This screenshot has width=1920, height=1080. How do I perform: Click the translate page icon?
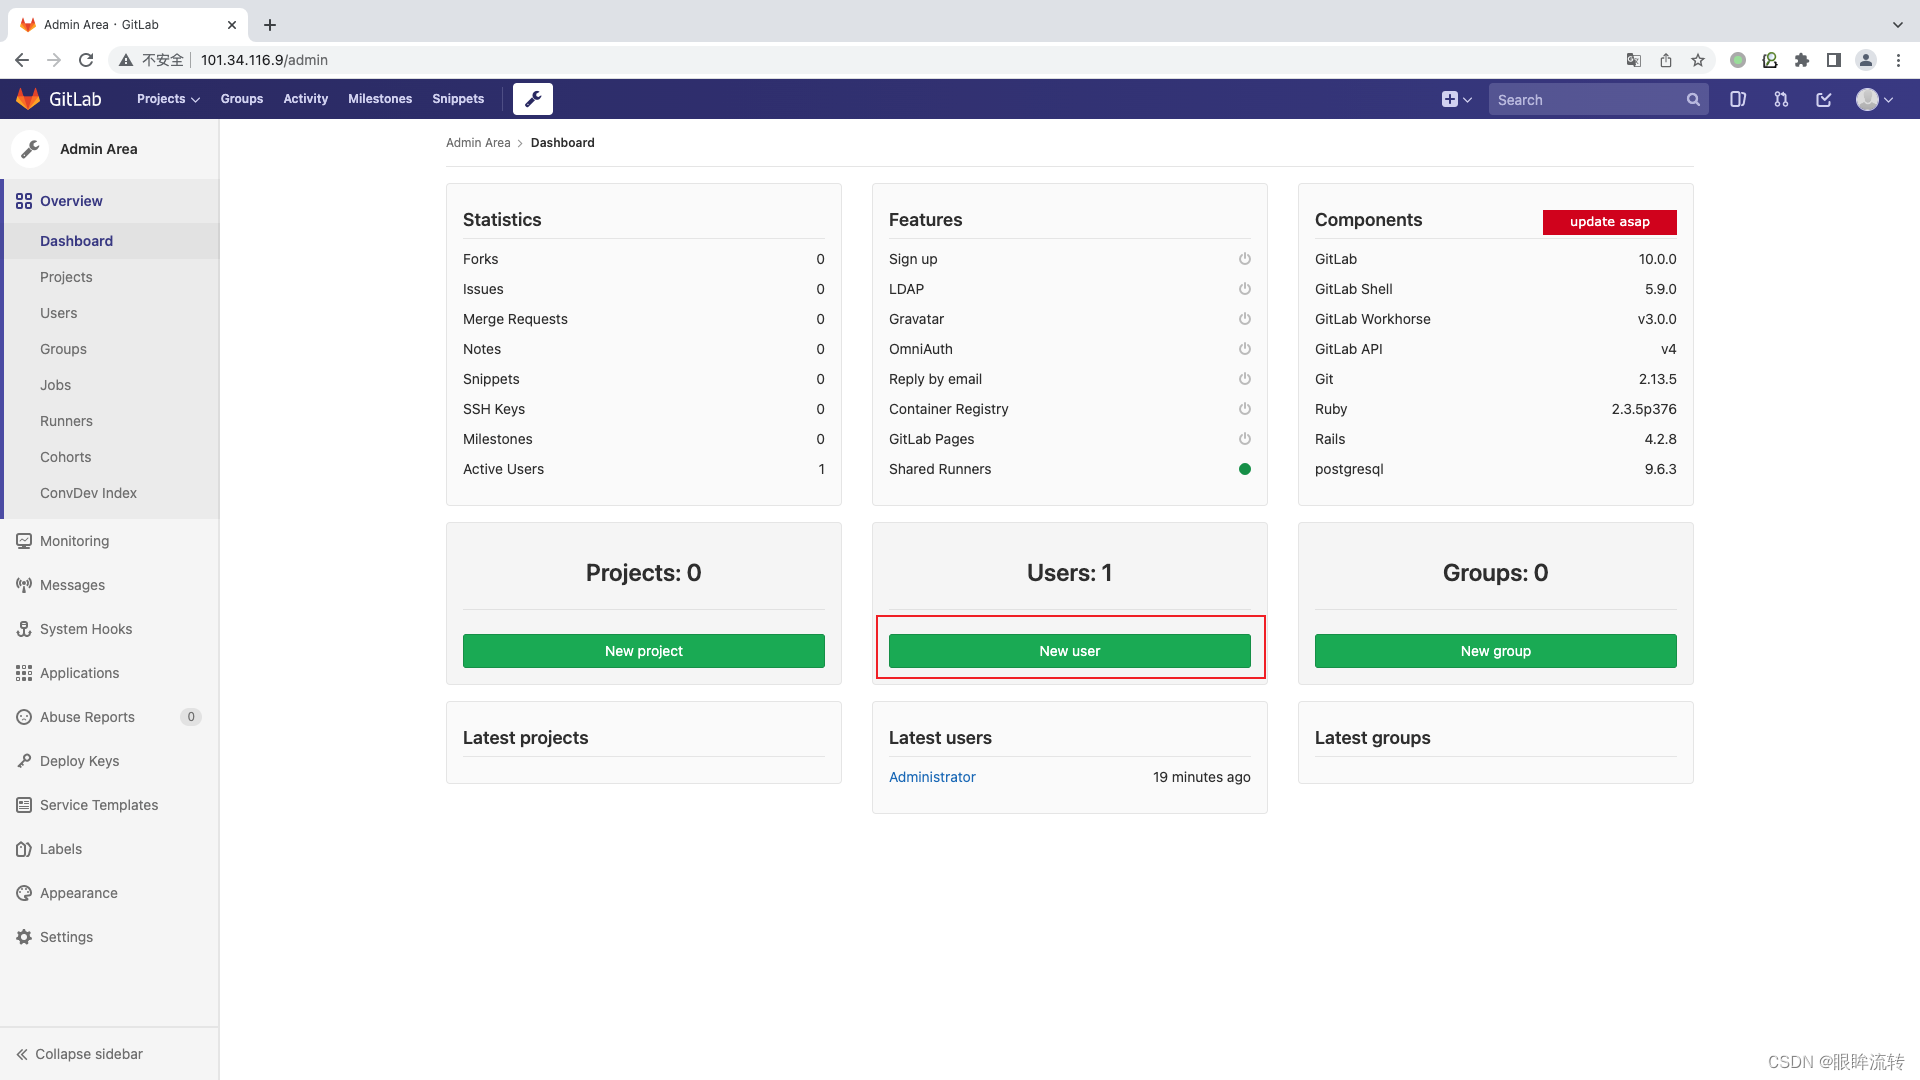click(x=1634, y=60)
